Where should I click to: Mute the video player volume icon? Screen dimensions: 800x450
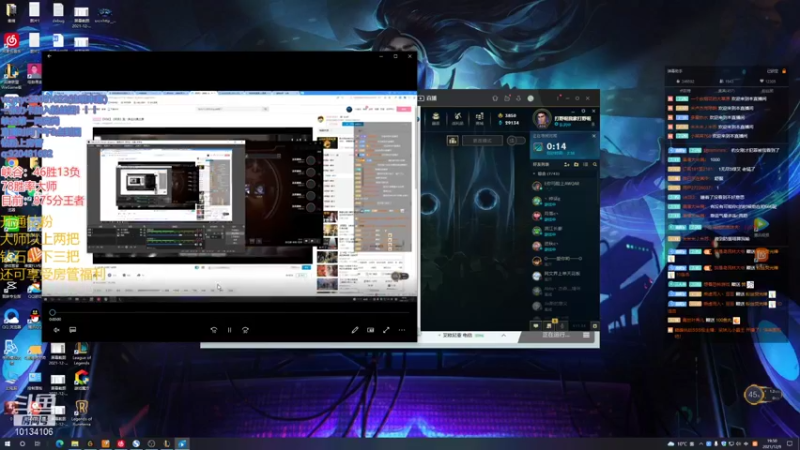57,330
